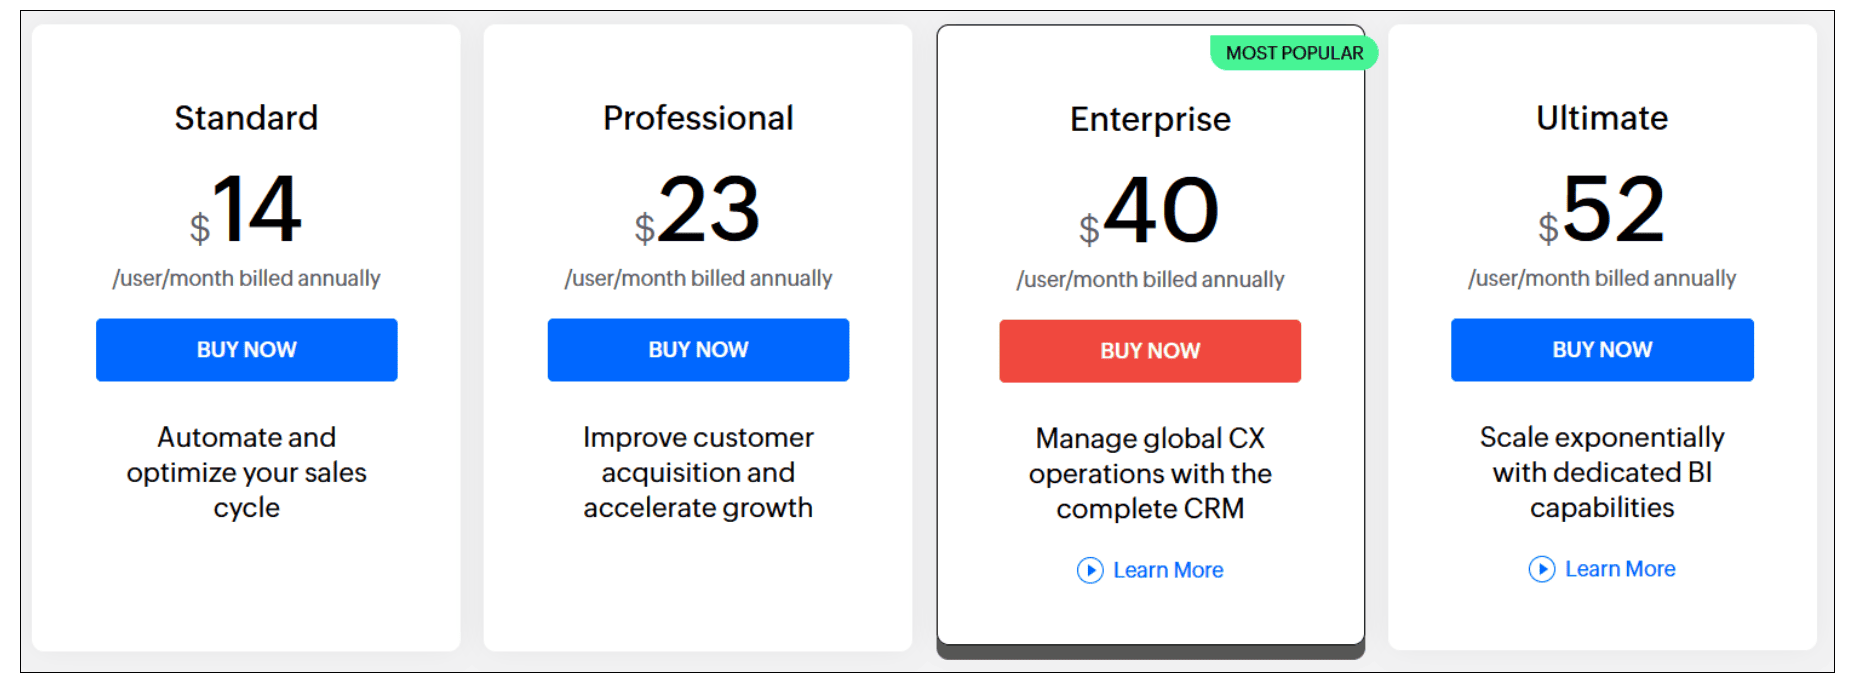Select the $14 Standard price

click(x=246, y=209)
